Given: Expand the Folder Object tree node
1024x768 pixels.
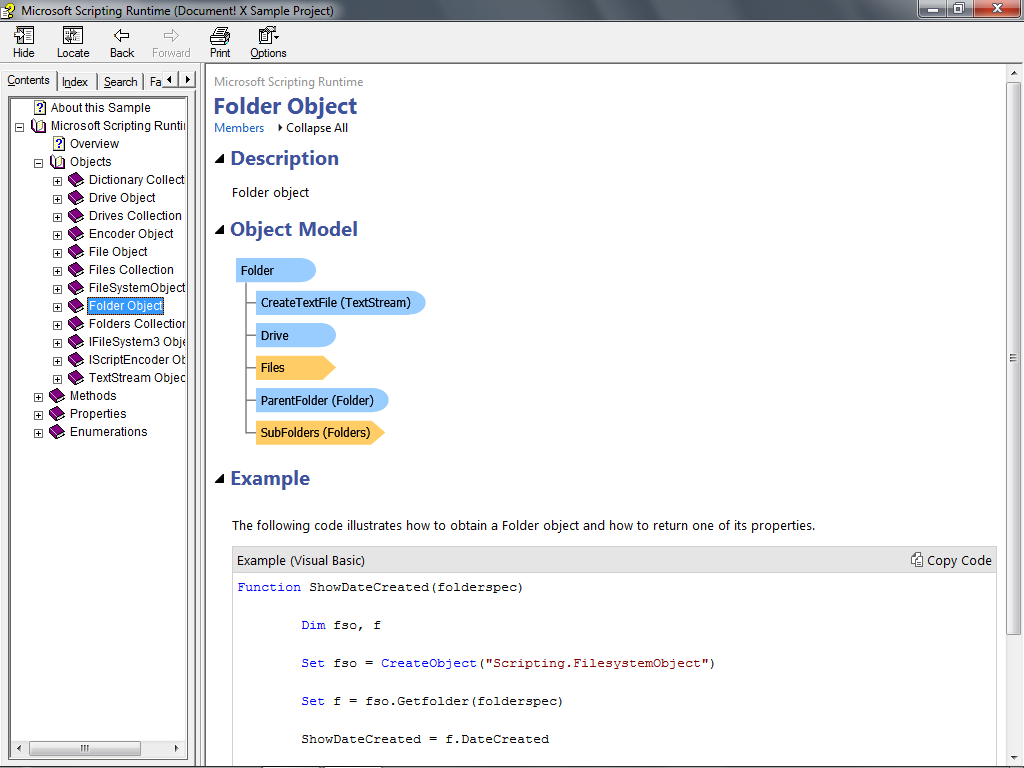Looking at the screenshot, I should pos(57,307).
